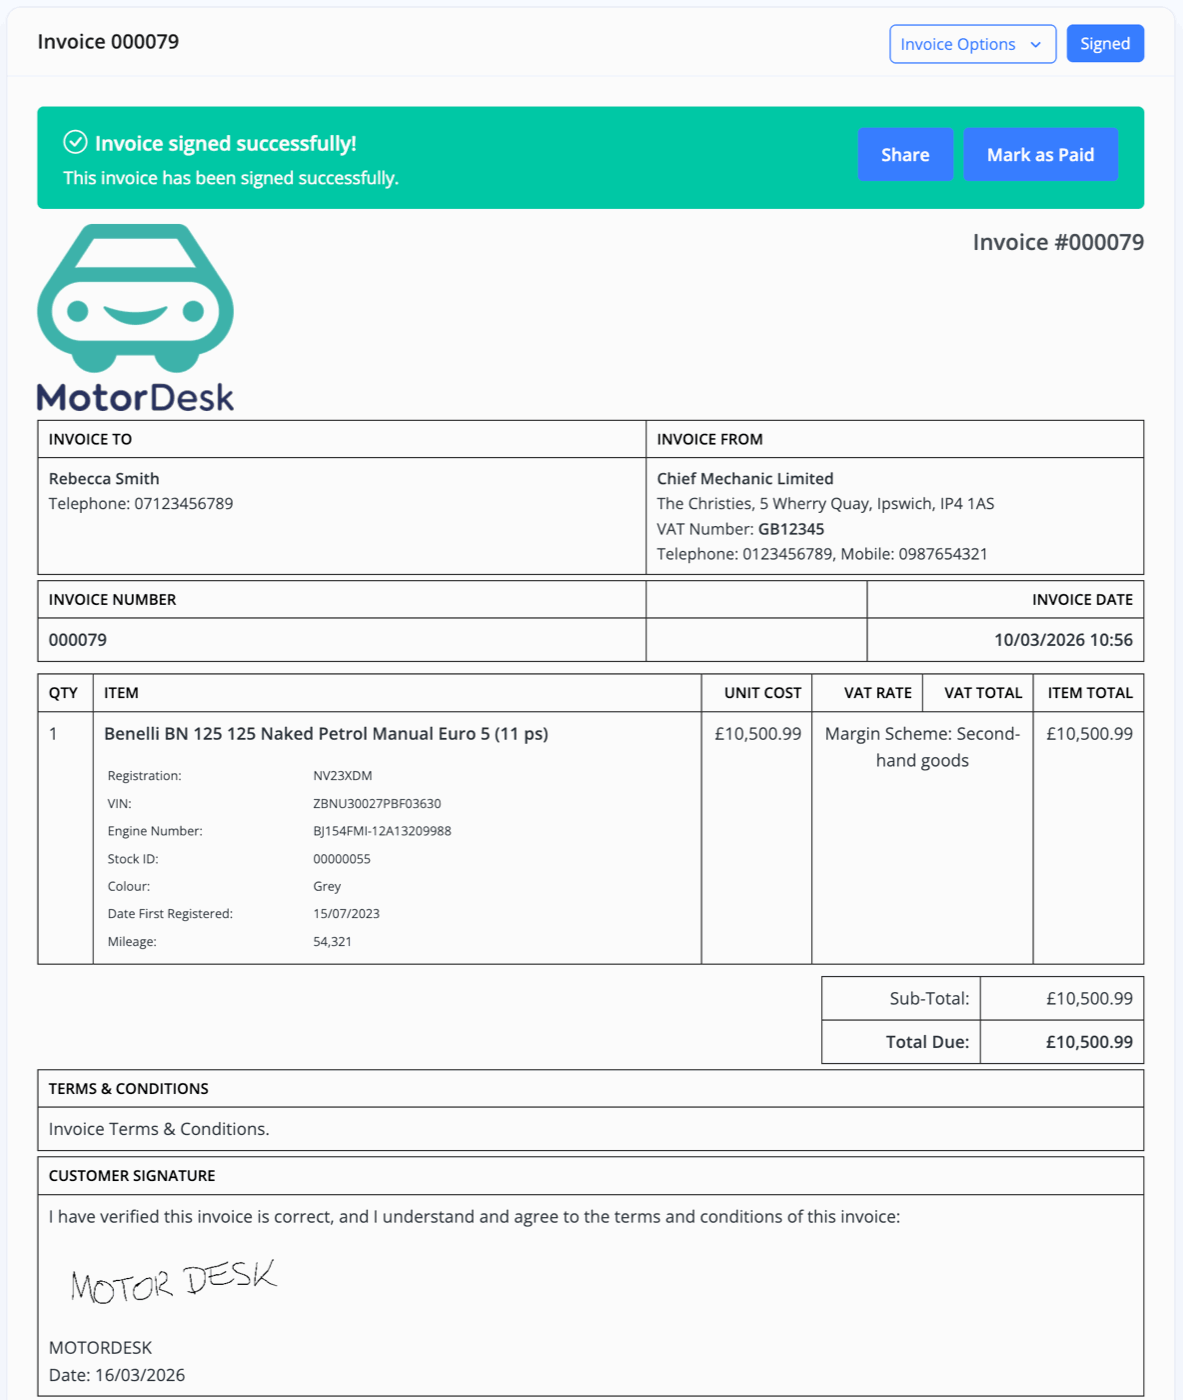Click the Total Due amount £10,500.99
This screenshot has height=1400, width=1183.
pyautogui.click(x=1088, y=1042)
